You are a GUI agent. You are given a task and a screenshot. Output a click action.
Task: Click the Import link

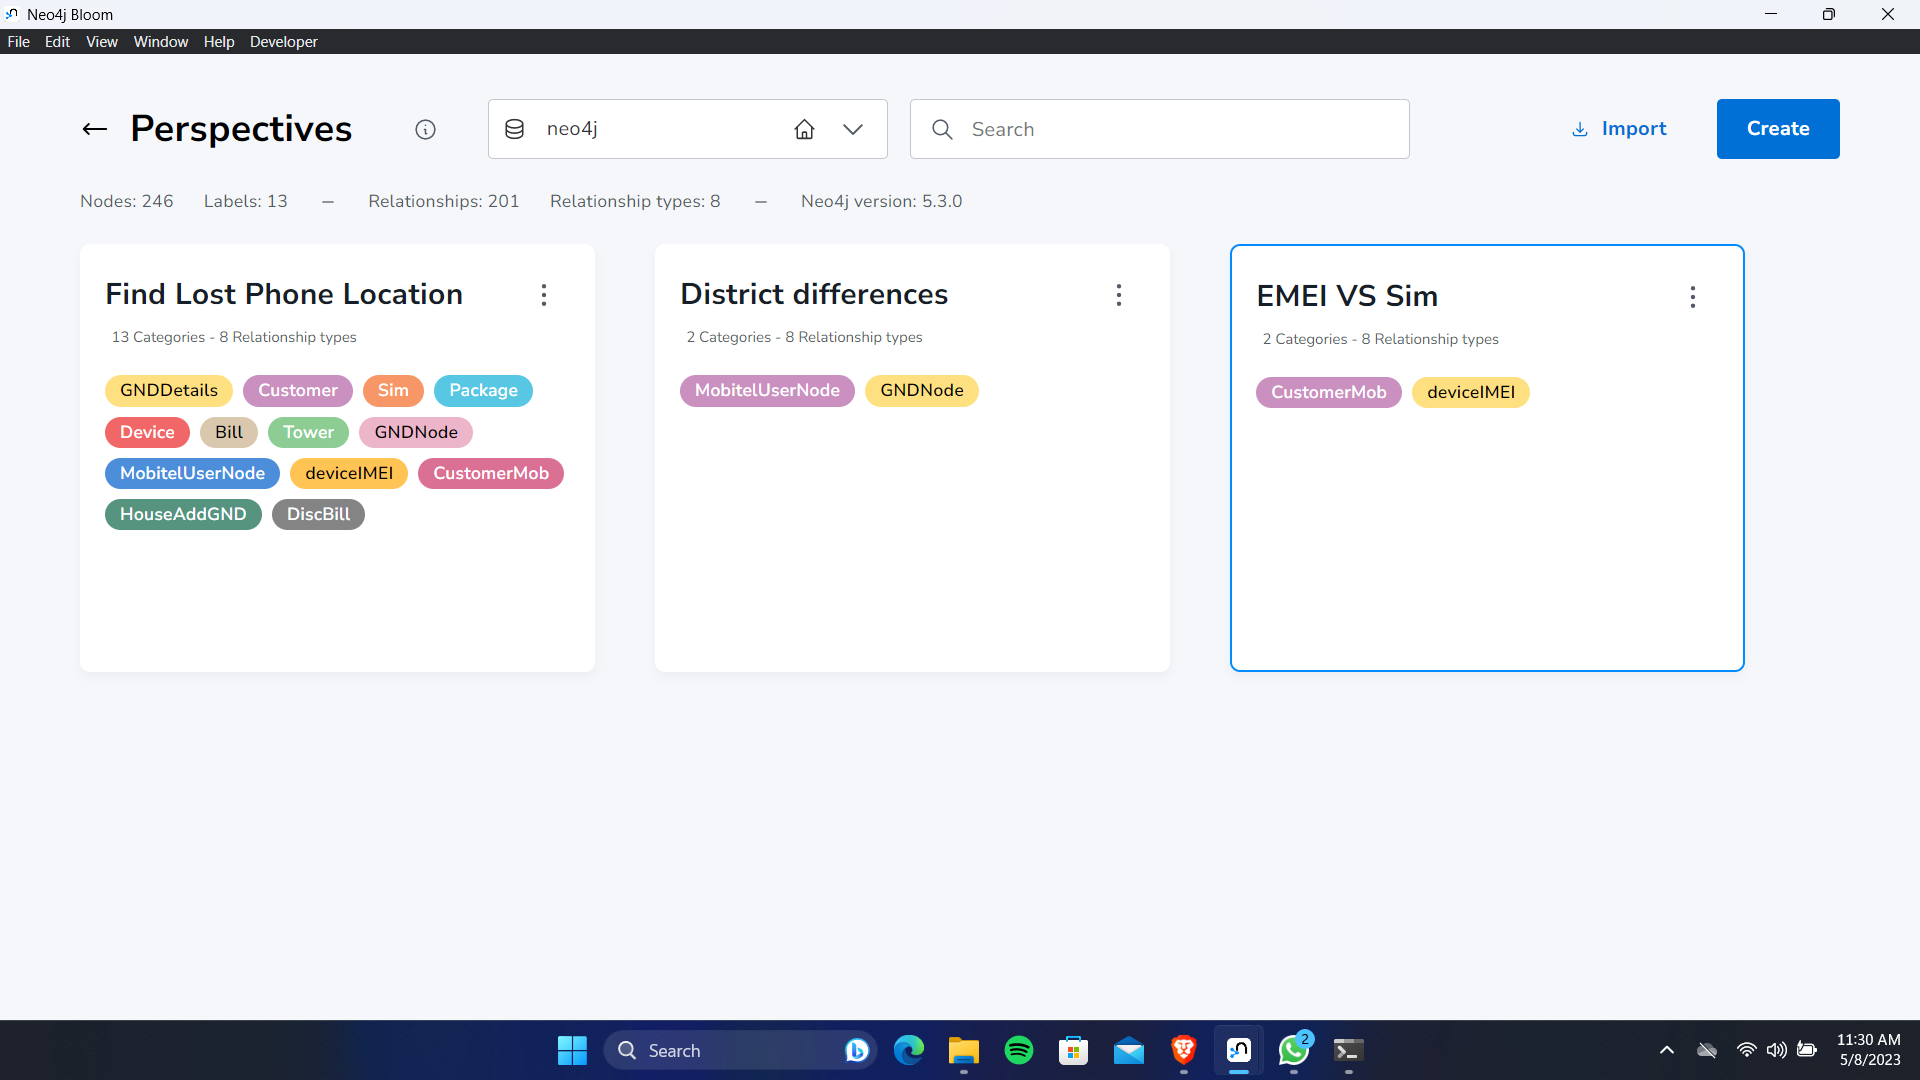coord(1634,128)
